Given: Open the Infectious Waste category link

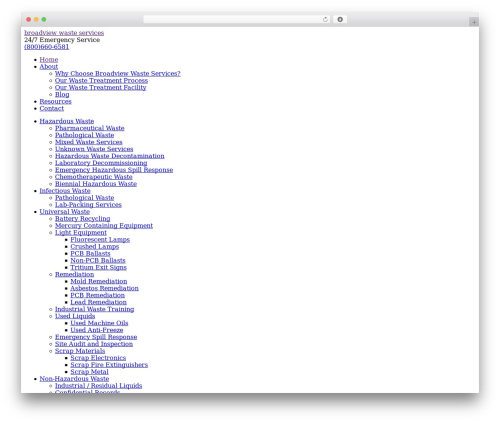Looking at the screenshot, I should coord(65,191).
